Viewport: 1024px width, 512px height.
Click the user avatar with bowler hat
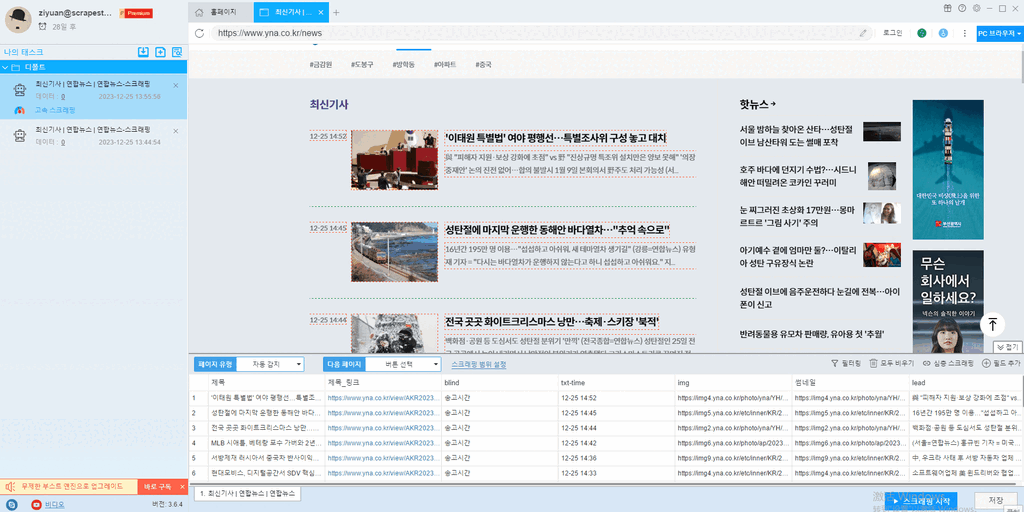(18, 18)
